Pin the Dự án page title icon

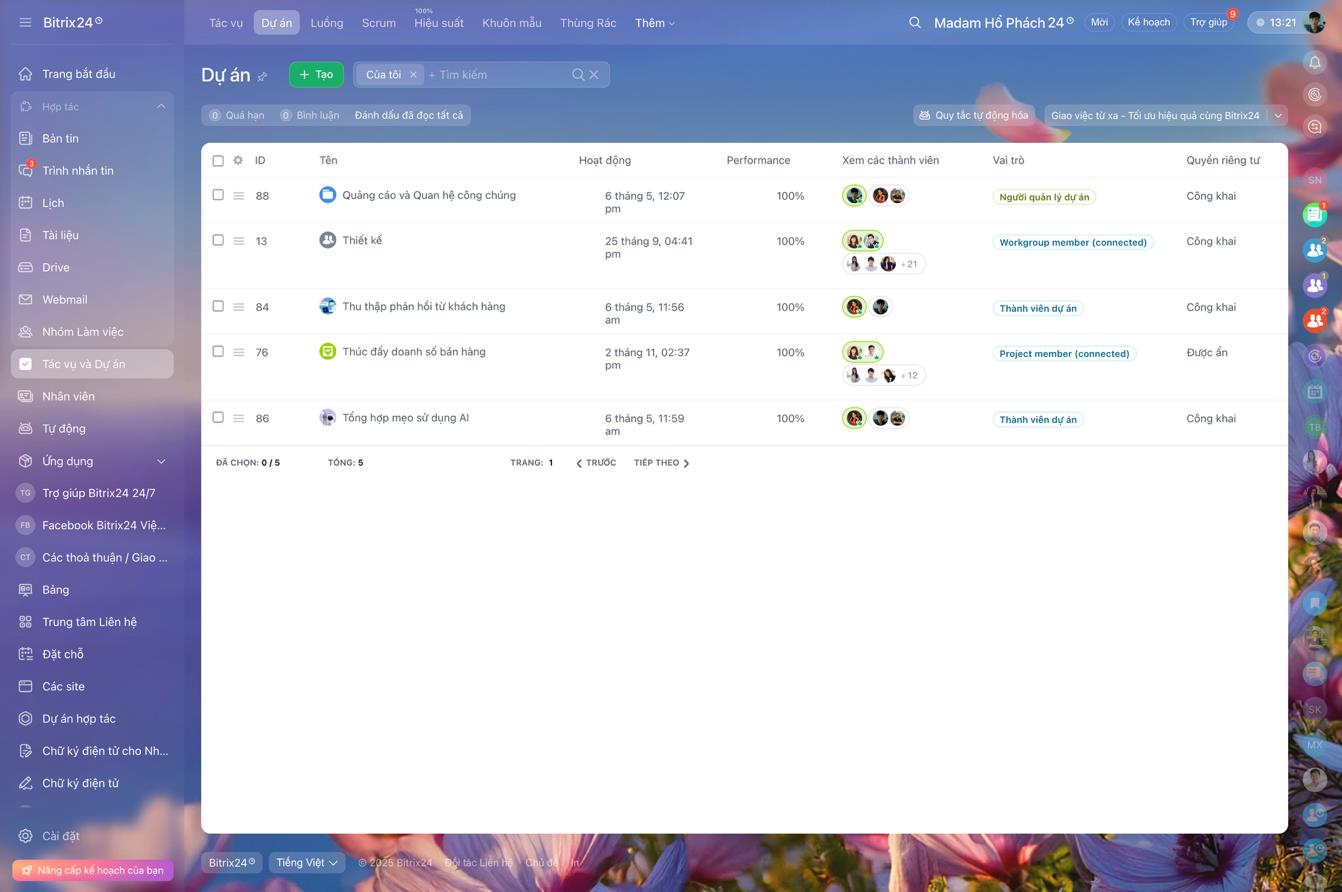pyautogui.click(x=263, y=77)
